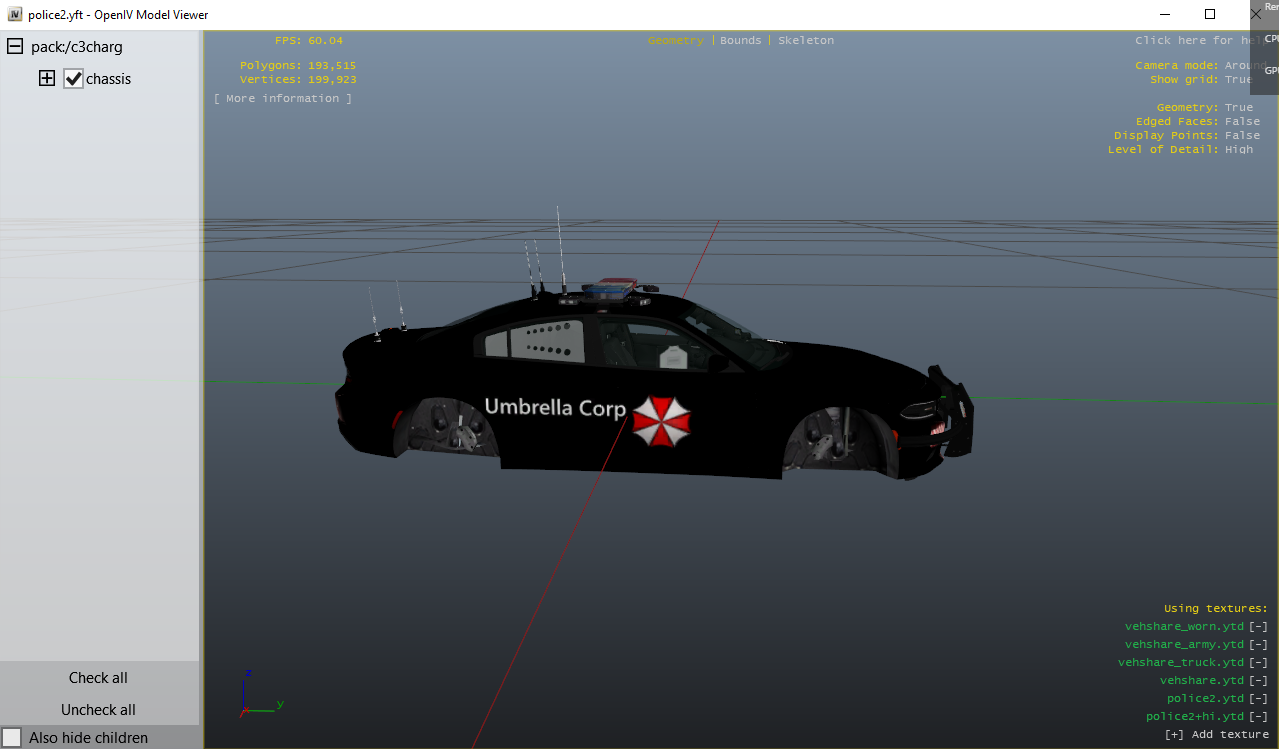Switch to the Bounds view tab
Image resolution: width=1279 pixels, height=749 pixels.
[x=740, y=41]
